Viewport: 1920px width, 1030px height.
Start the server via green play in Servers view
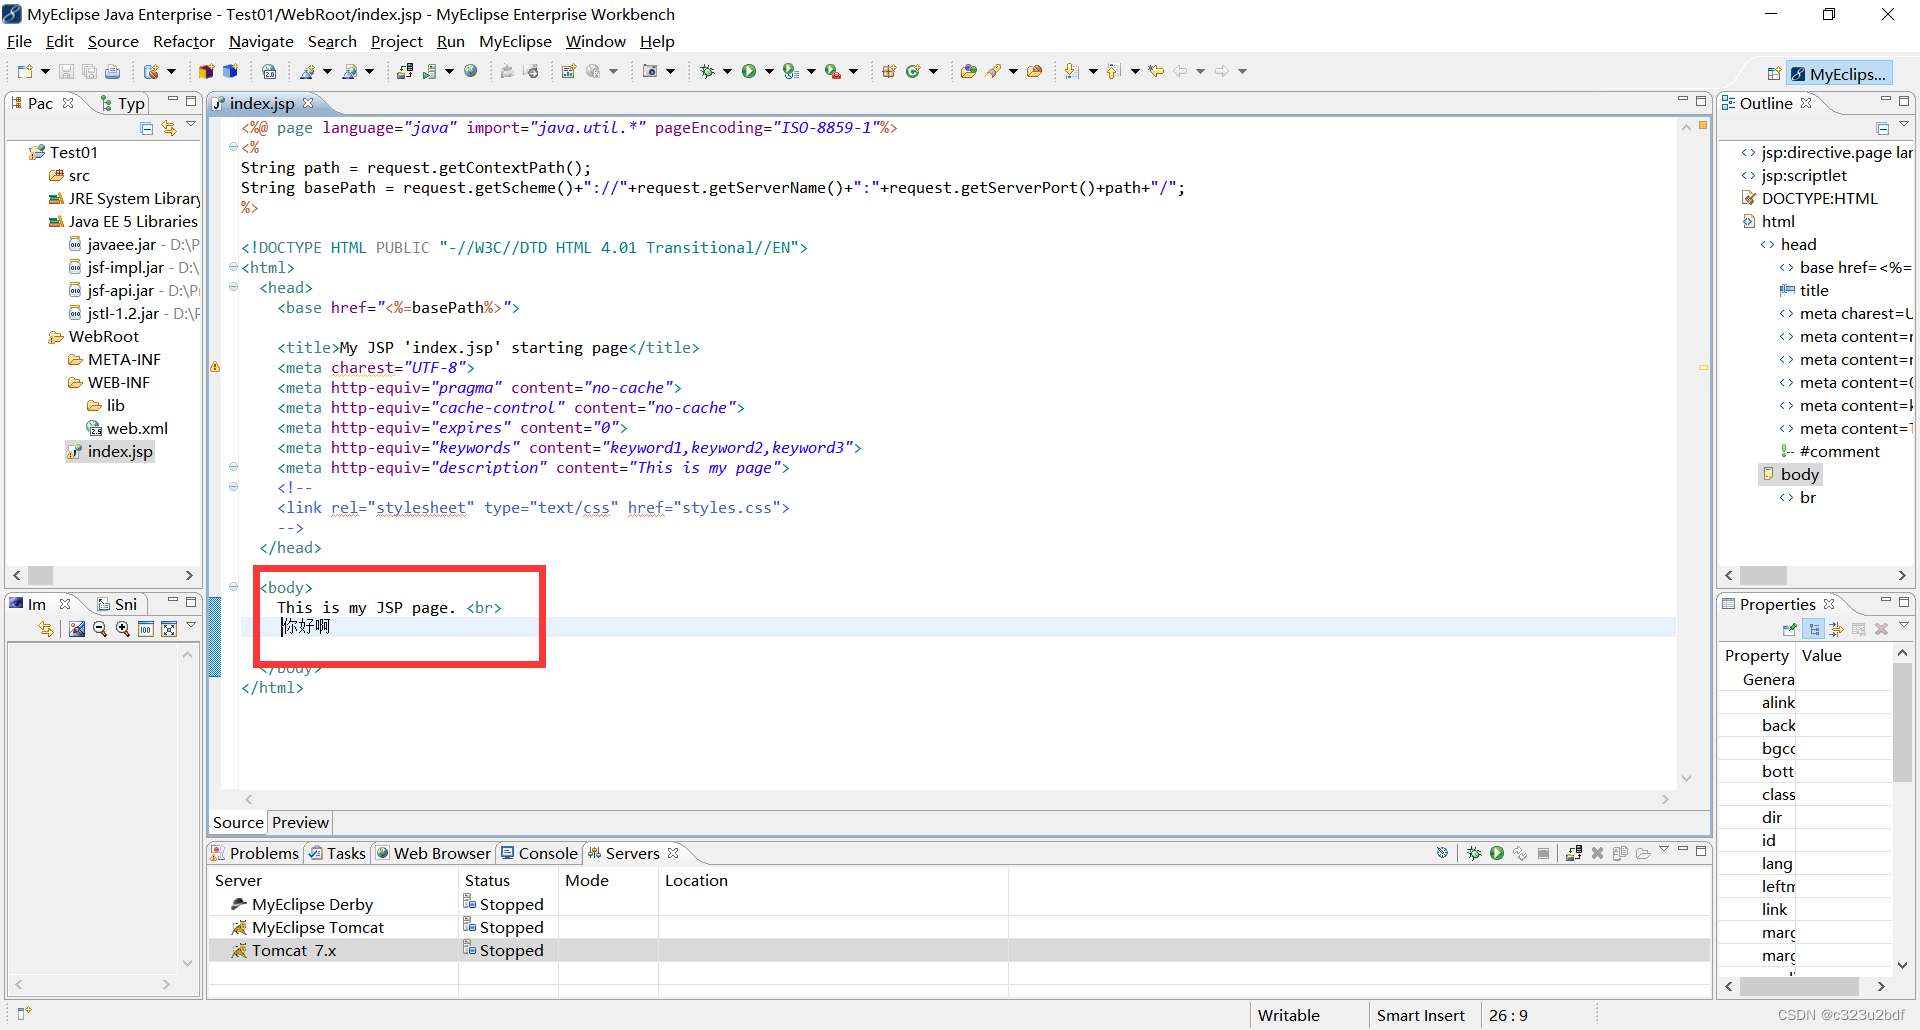(x=1497, y=853)
